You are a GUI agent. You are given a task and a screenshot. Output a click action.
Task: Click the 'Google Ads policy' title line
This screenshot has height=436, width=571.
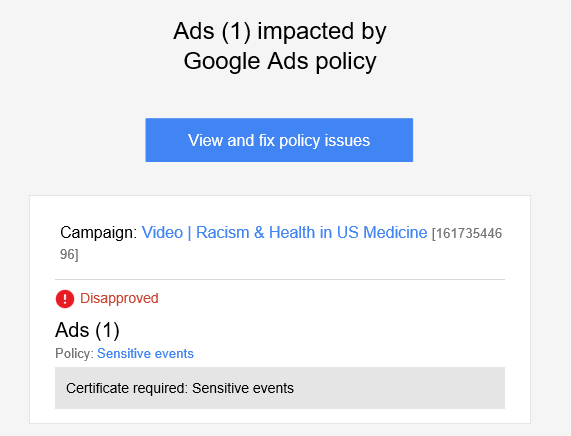[x=280, y=61]
